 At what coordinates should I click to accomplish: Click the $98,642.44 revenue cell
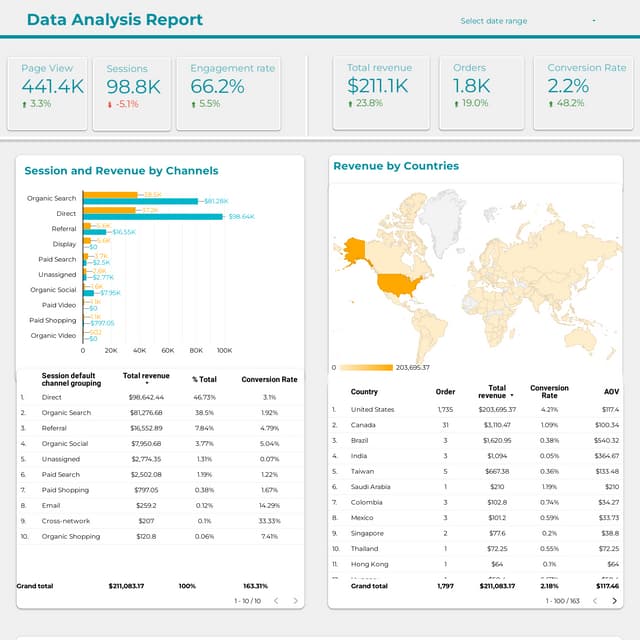146,397
